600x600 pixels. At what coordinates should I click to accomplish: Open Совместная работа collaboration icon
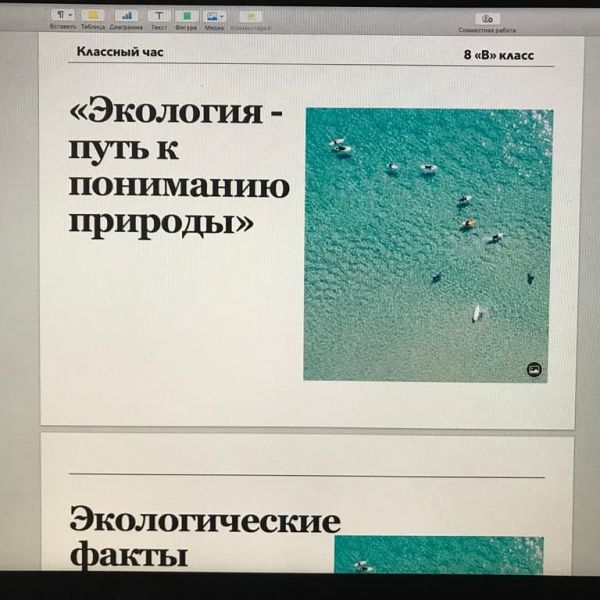[487, 18]
